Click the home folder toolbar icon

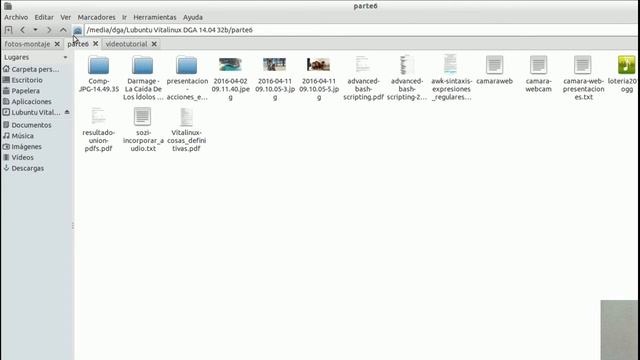78,30
